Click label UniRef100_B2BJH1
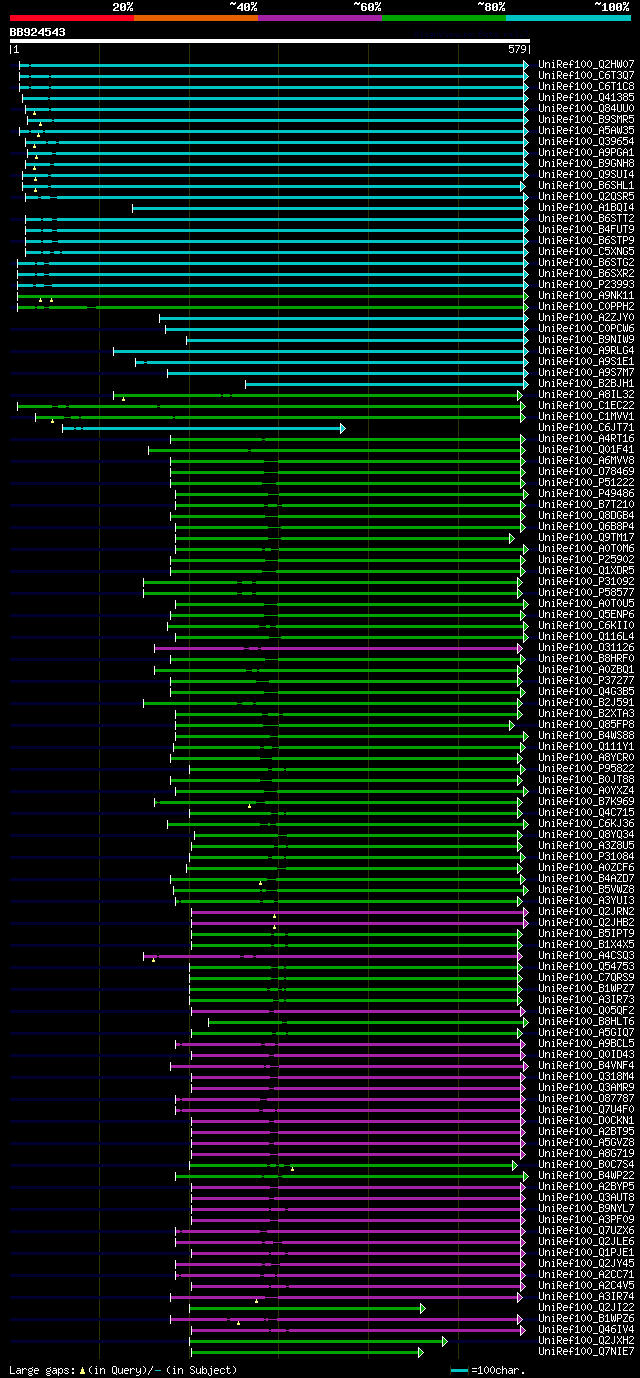Screen dimensions: 640x1378 point(586,383)
